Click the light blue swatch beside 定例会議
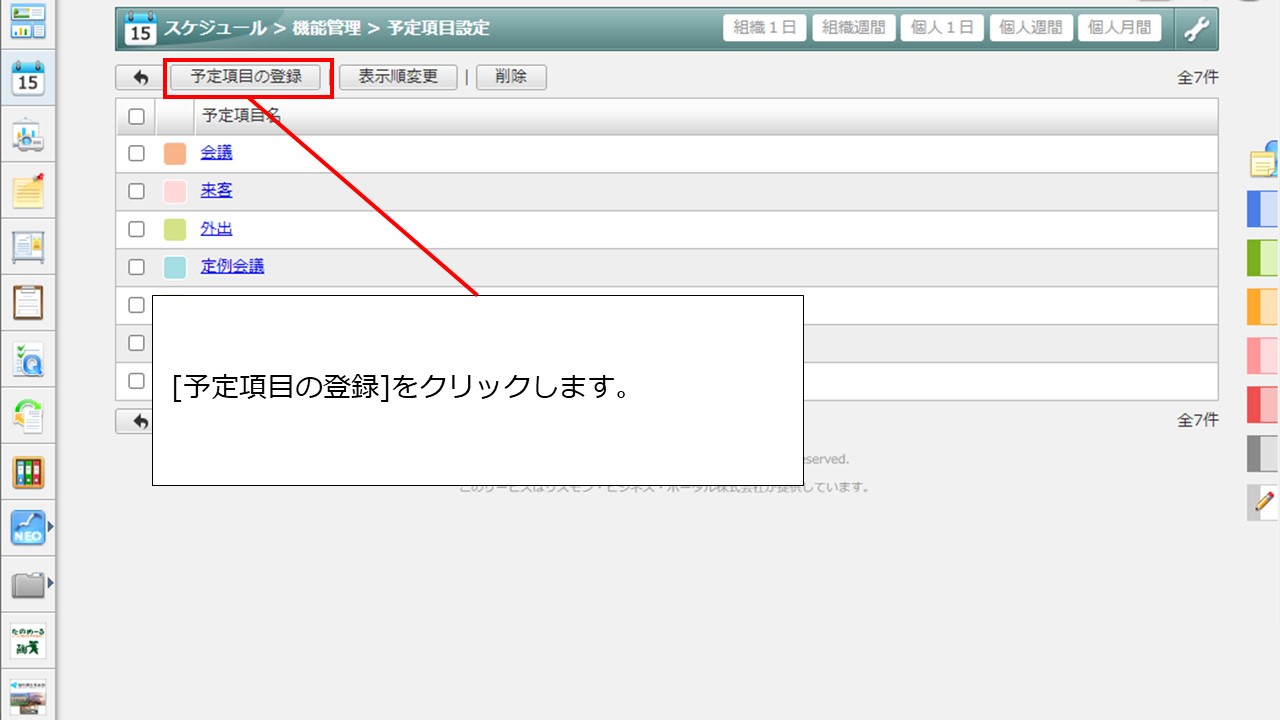Screen dimensions: 1280x720 coord(175,267)
